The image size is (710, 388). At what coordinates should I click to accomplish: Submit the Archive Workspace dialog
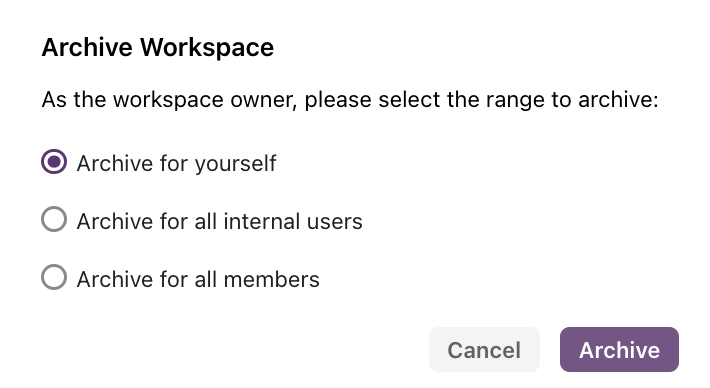click(x=619, y=350)
